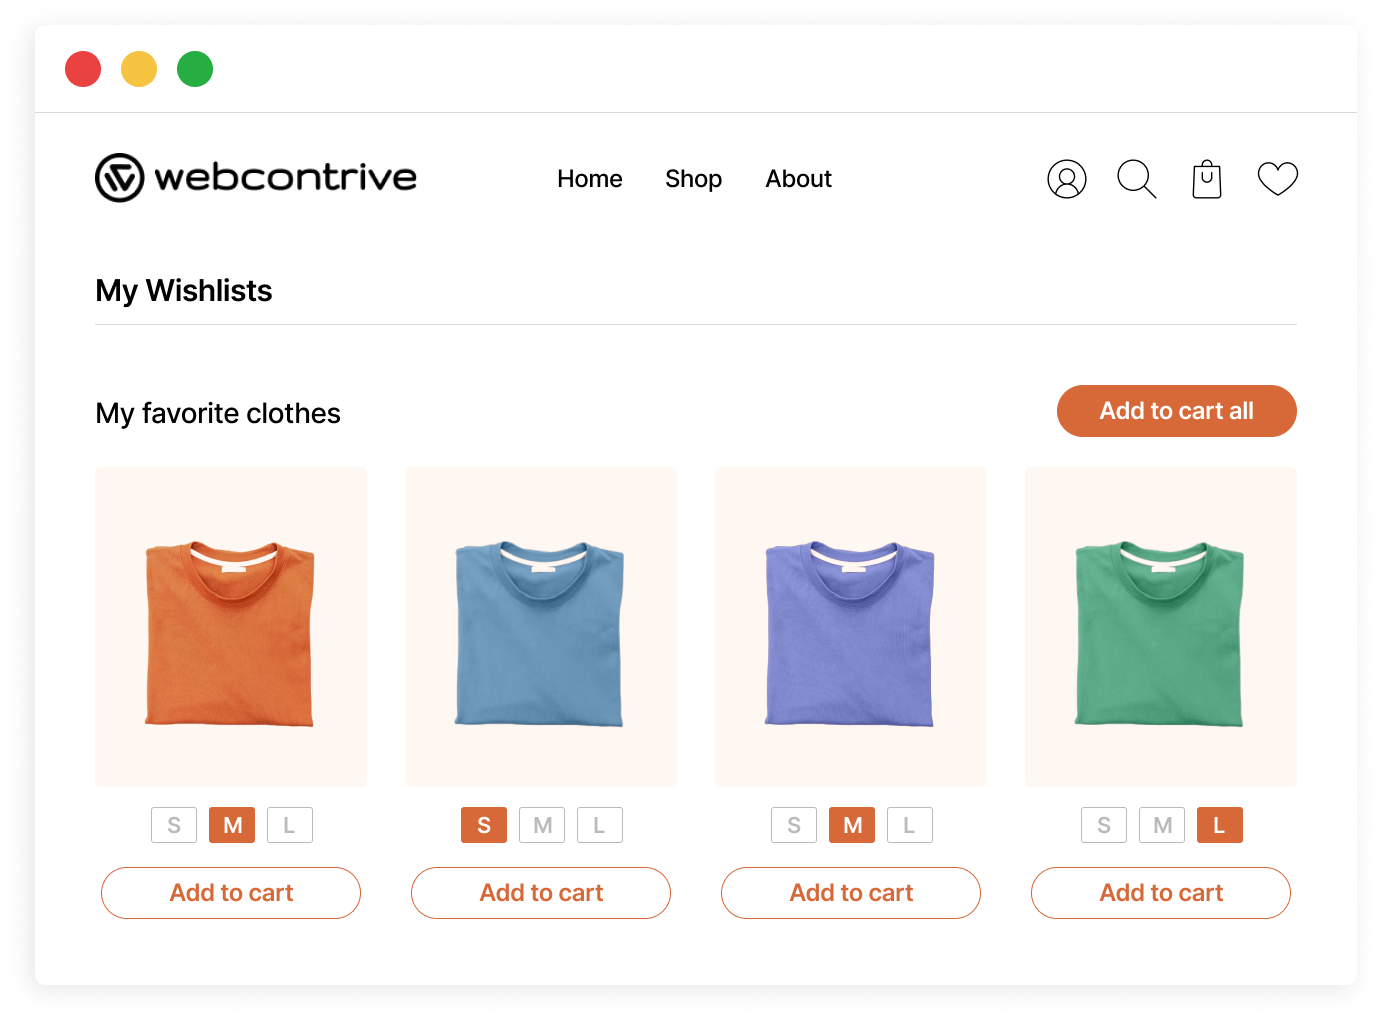
Task: Open the shopping bag cart icon
Action: point(1207,180)
